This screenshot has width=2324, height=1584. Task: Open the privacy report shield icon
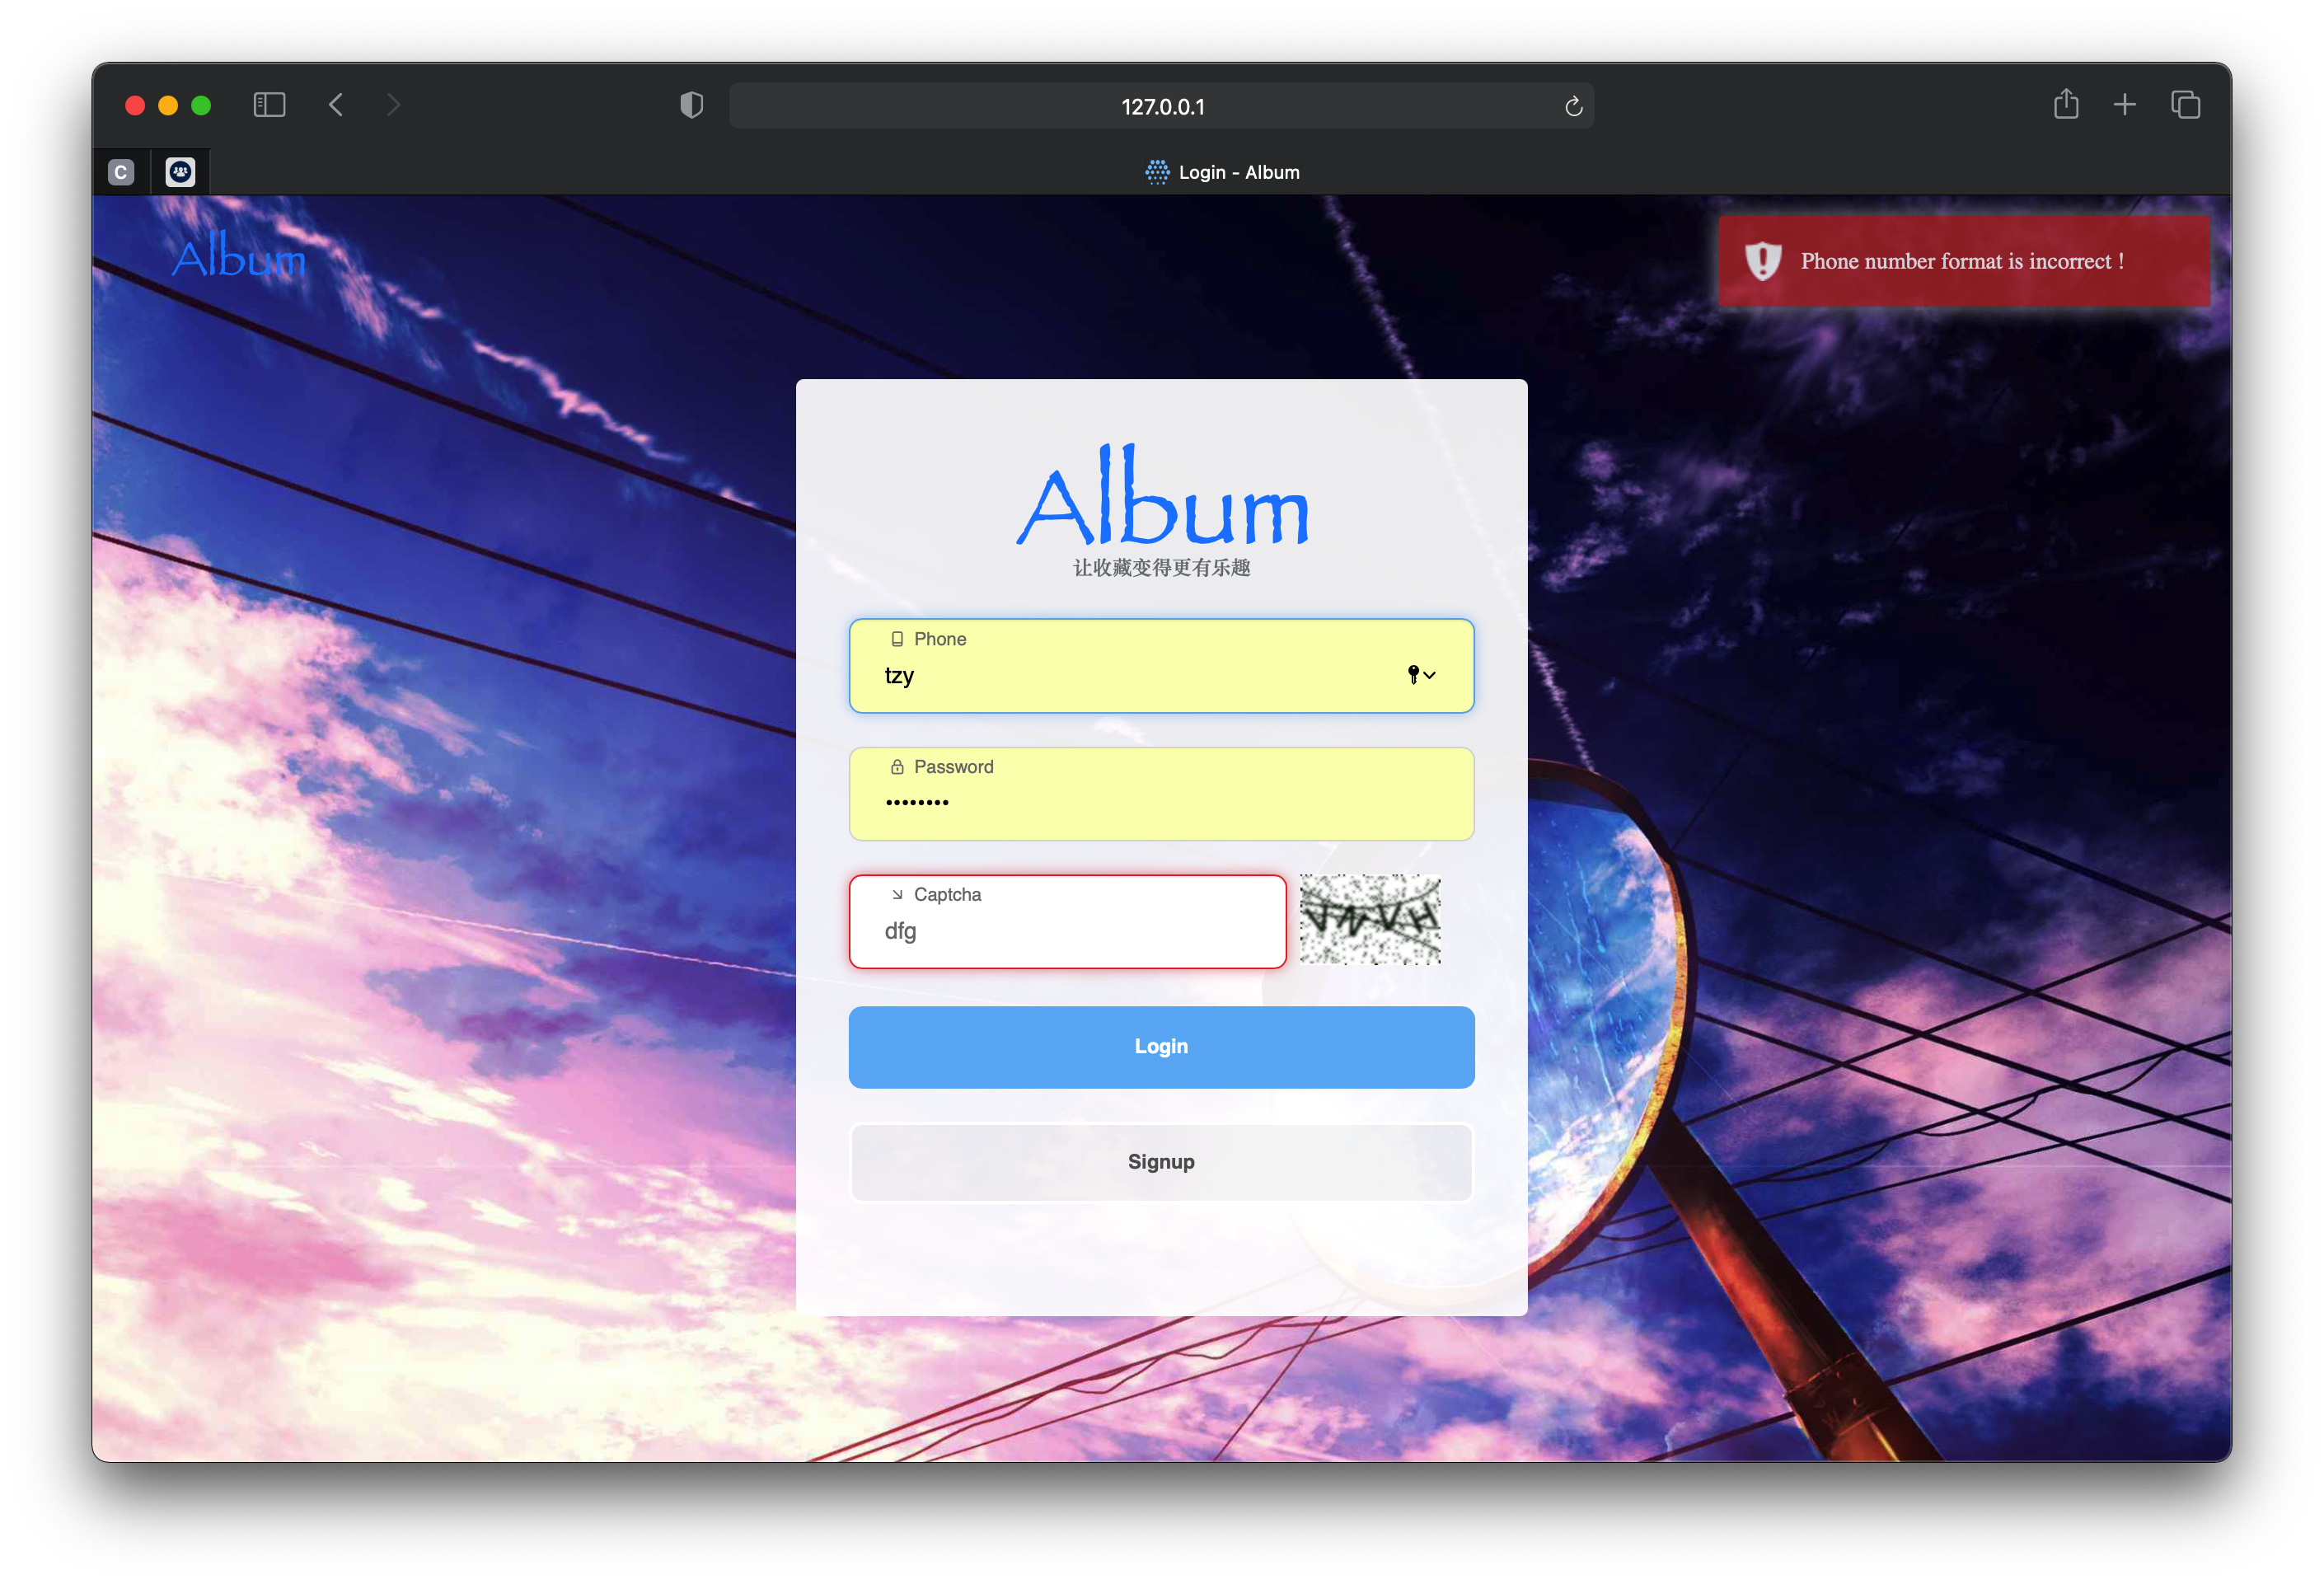(691, 105)
